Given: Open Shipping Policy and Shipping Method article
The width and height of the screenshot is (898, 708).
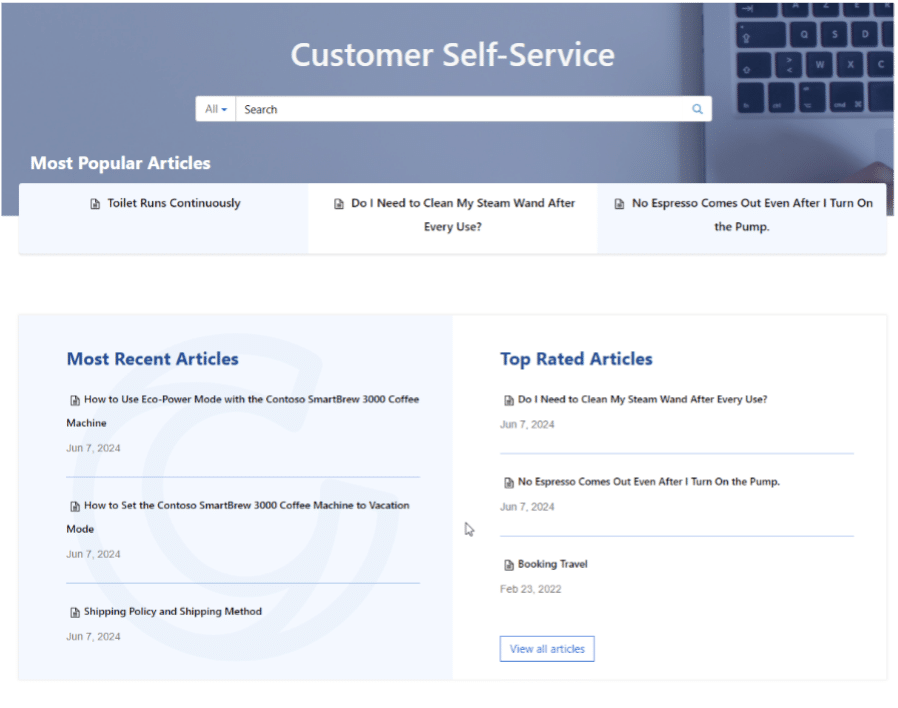Looking at the screenshot, I should pos(173,611).
